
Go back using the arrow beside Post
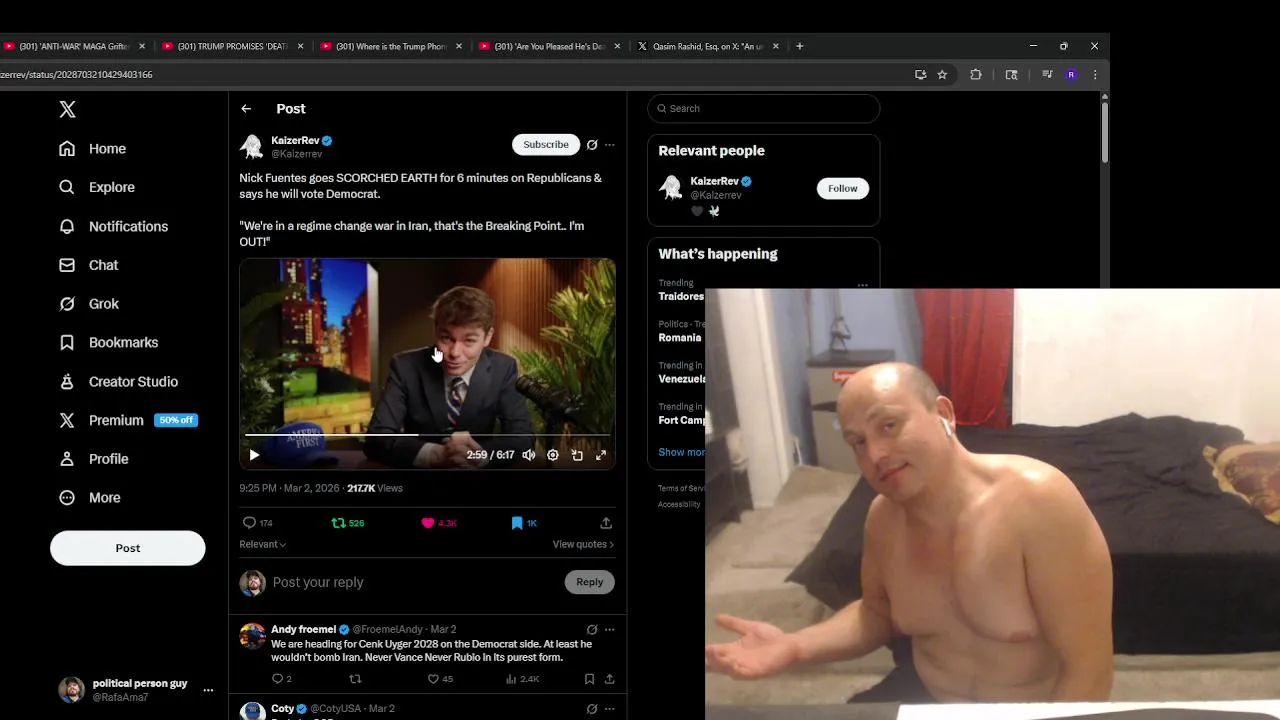pyautogui.click(x=246, y=109)
